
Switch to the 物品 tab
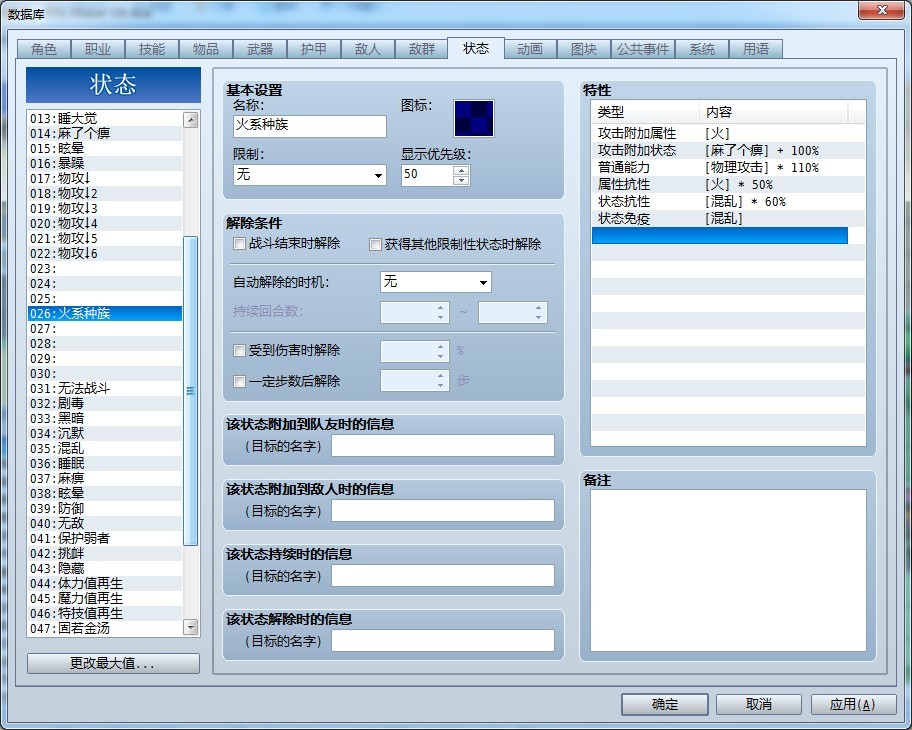point(206,49)
